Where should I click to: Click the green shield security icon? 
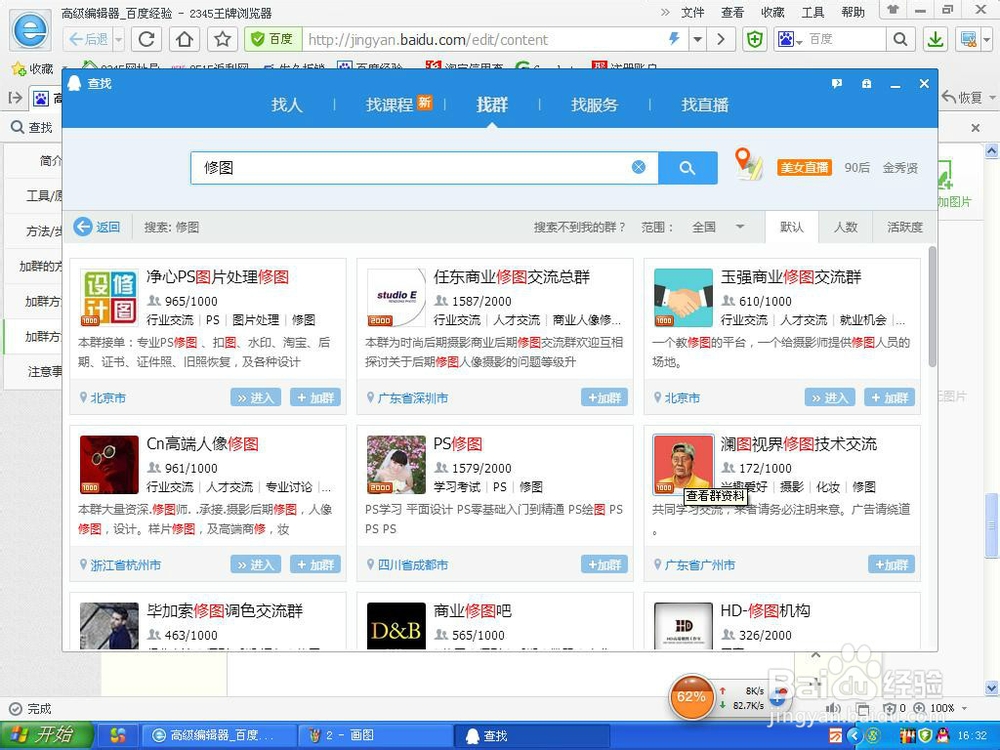755,40
